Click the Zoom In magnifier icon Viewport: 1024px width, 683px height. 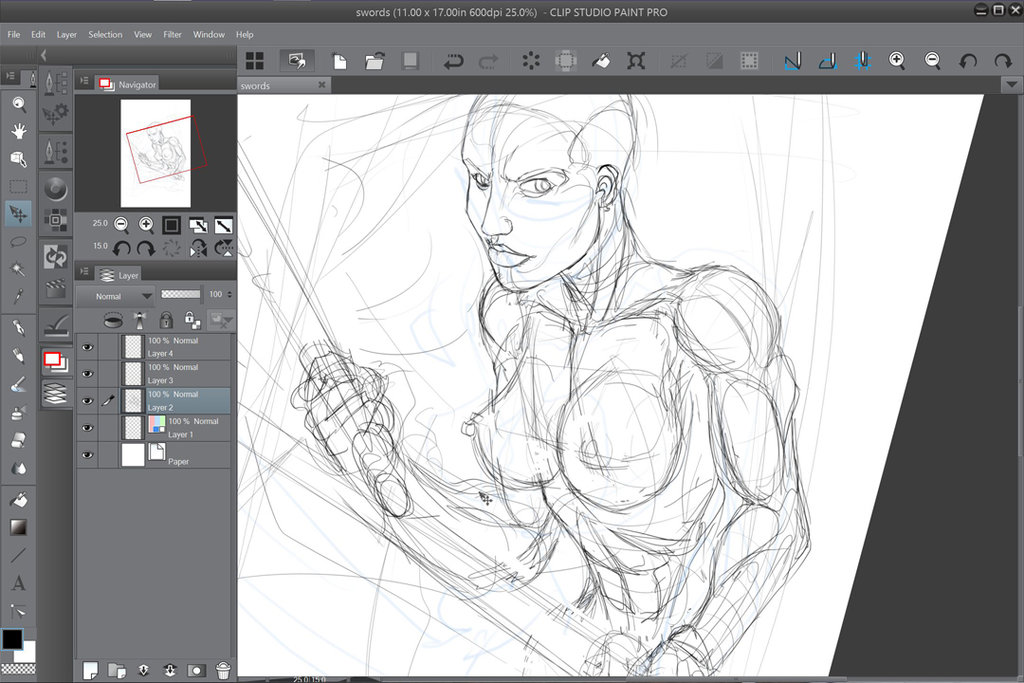[898, 61]
